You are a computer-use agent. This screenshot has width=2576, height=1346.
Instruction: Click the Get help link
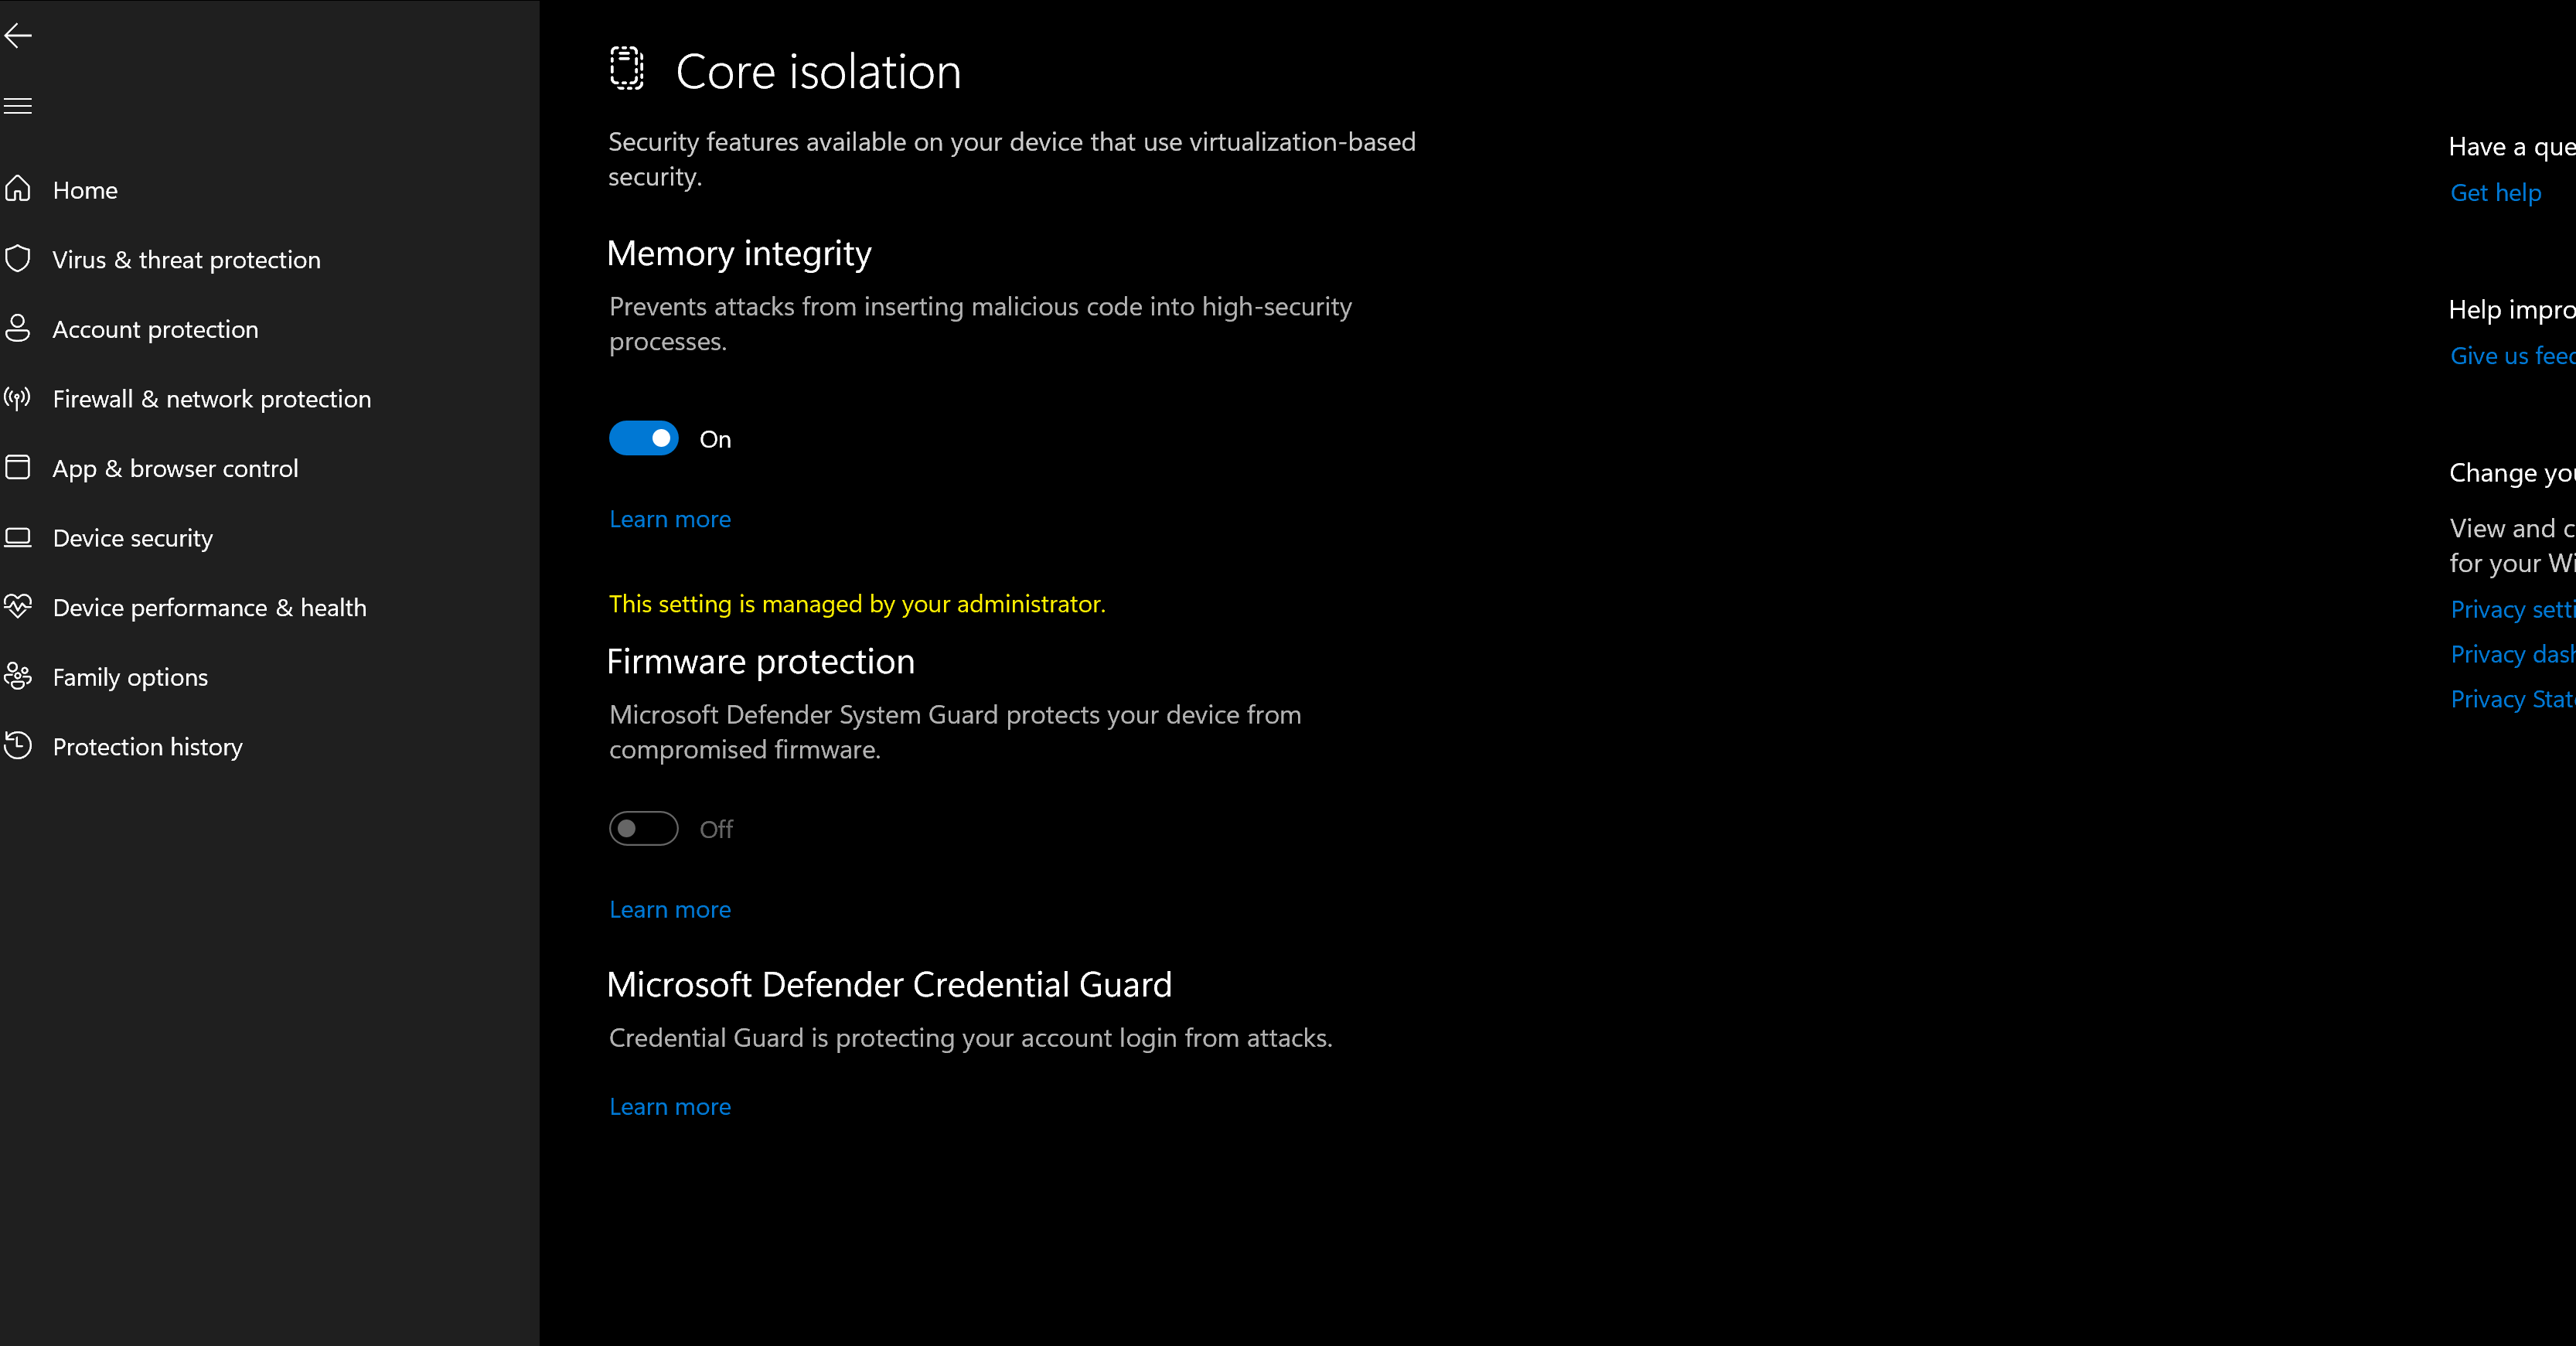tap(2495, 192)
